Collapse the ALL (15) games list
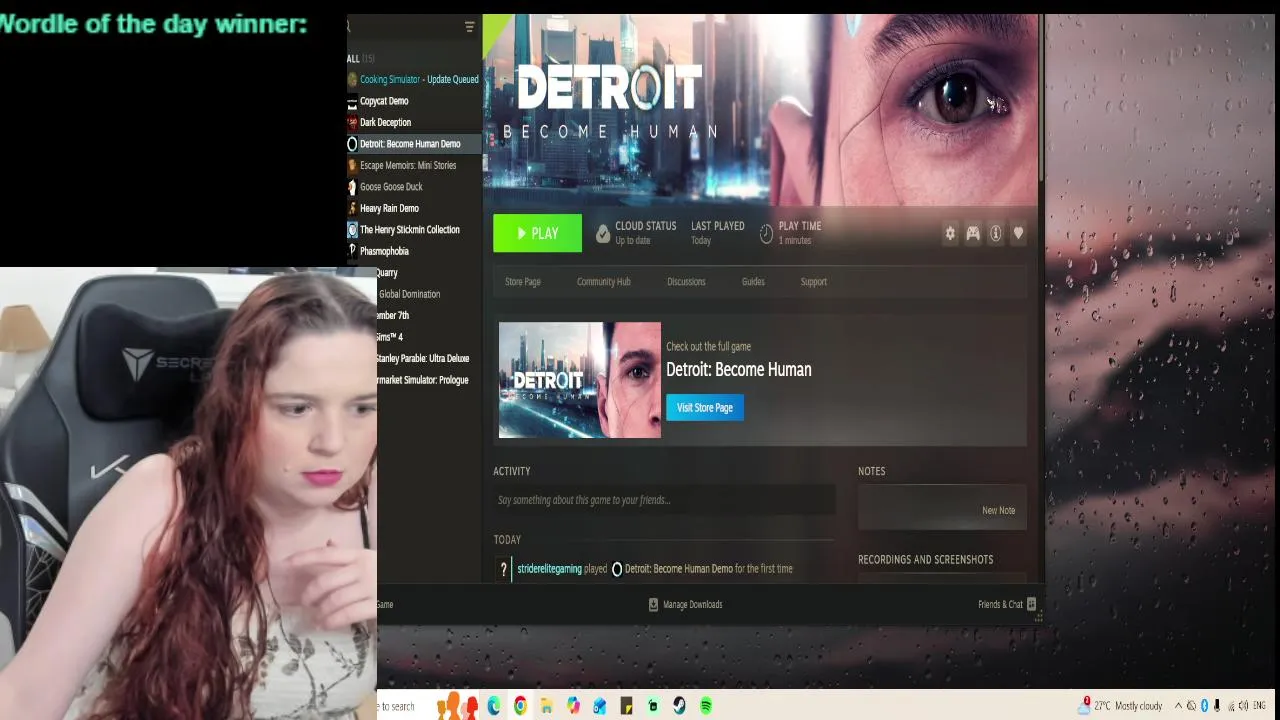Image resolution: width=1280 pixels, height=720 pixels. 360,58
